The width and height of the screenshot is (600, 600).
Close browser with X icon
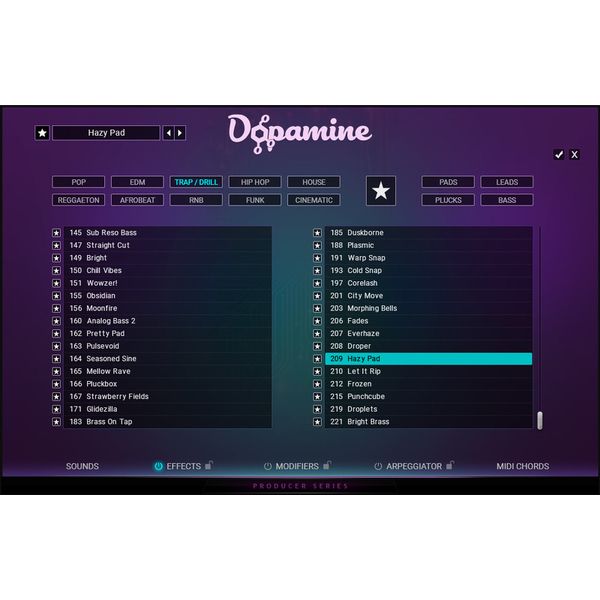[574, 155]
